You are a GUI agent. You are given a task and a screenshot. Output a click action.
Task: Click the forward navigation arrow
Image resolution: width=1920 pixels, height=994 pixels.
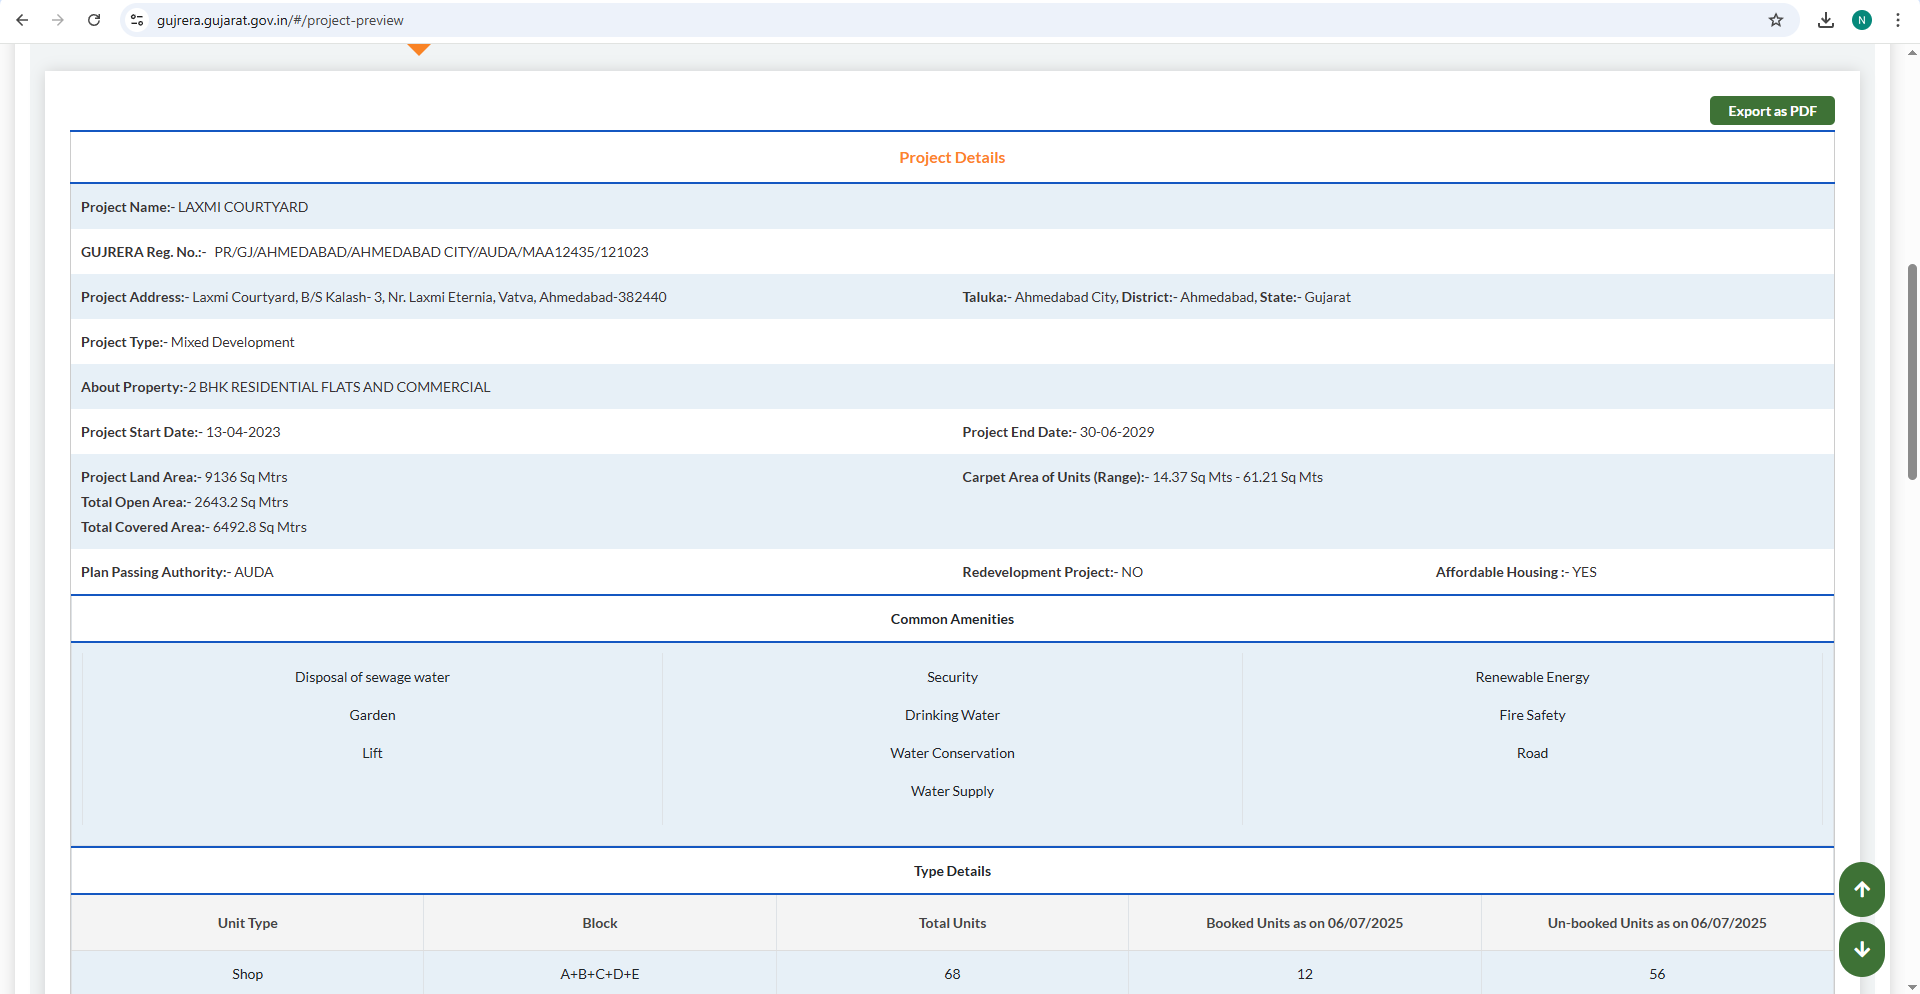pos(58,20)
